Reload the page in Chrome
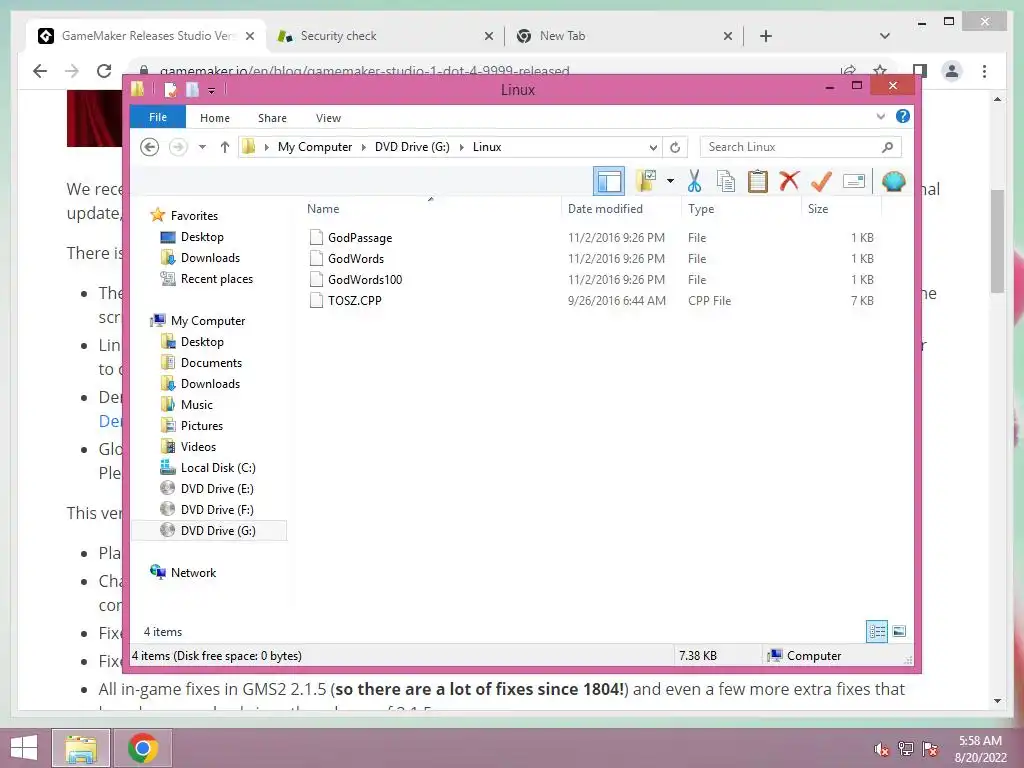Image resolution: width=1024 pixels, height=768 pixels. pos(104,71)
